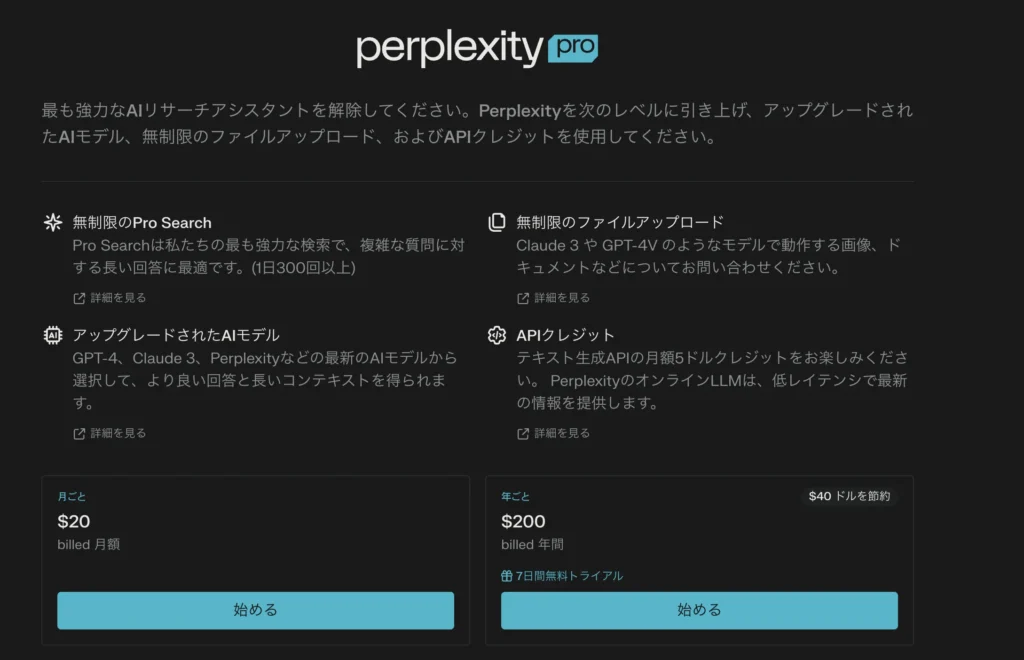Viewport: 1024px width, 660px height.
Task: Click the stacked-documents icon beside 無制限のファイルアップロード
Action: 496,222
